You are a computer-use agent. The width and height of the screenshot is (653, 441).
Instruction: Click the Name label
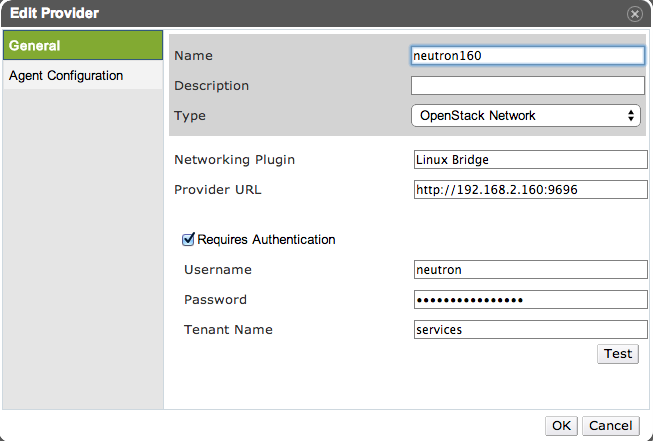point(193,55)
